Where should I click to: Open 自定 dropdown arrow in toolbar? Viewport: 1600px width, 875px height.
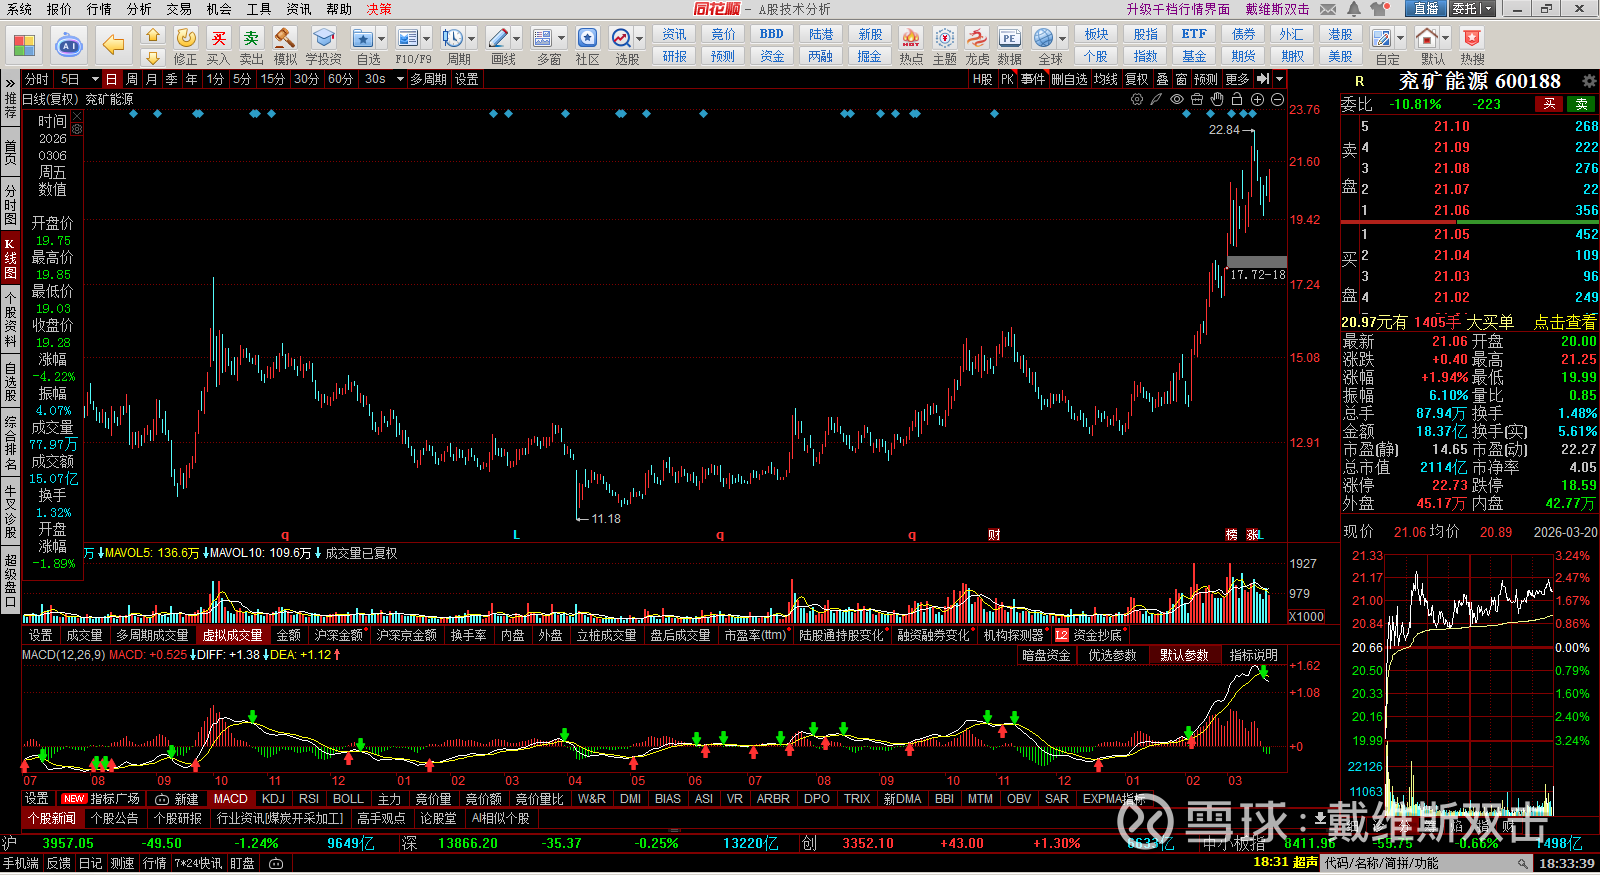click(1400, 39)
